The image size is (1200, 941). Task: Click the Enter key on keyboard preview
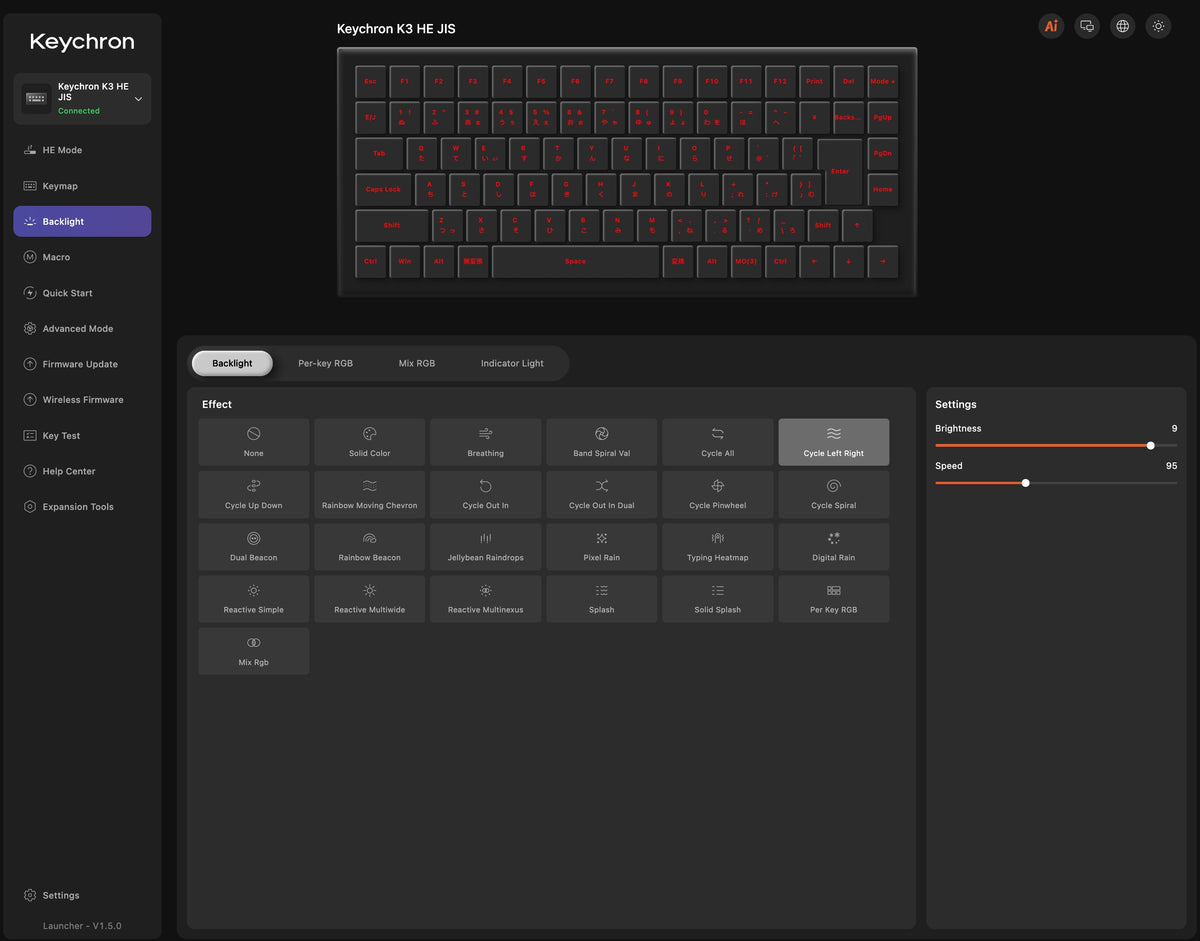842,171
